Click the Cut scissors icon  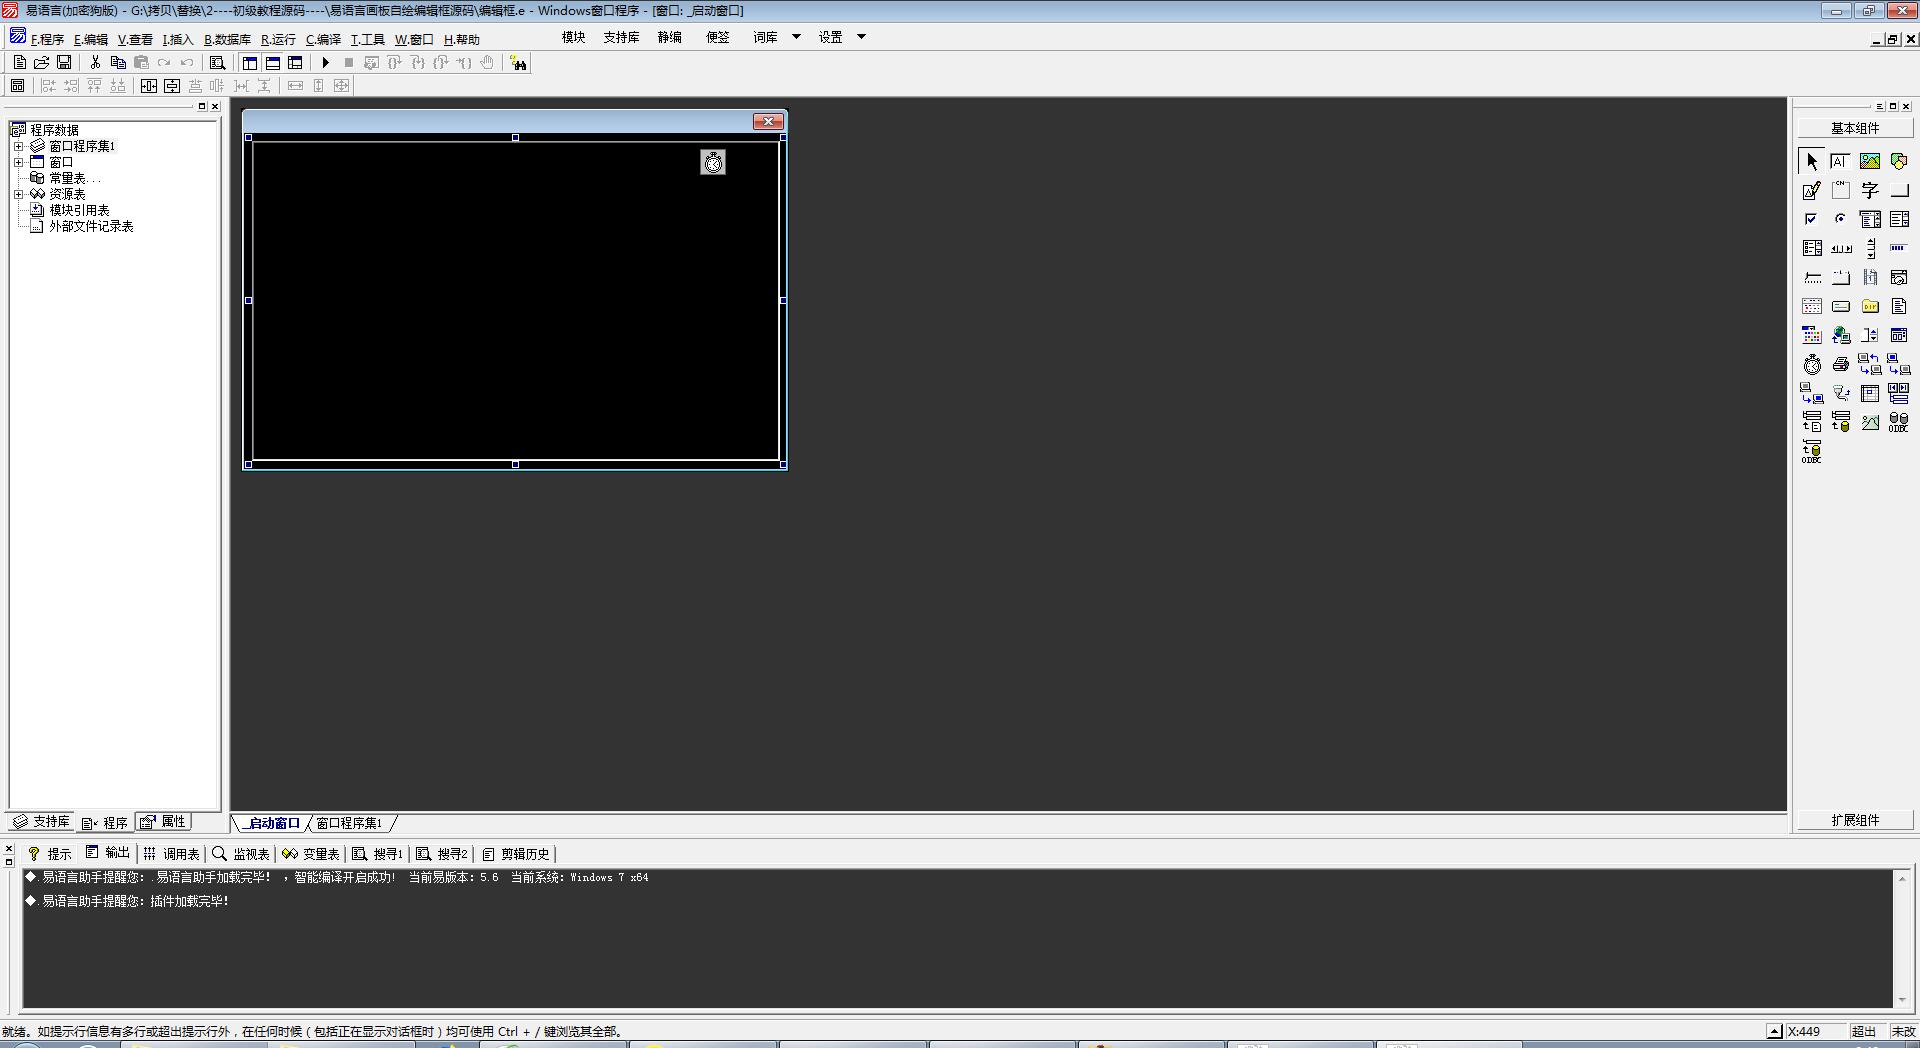coord(95,62)
